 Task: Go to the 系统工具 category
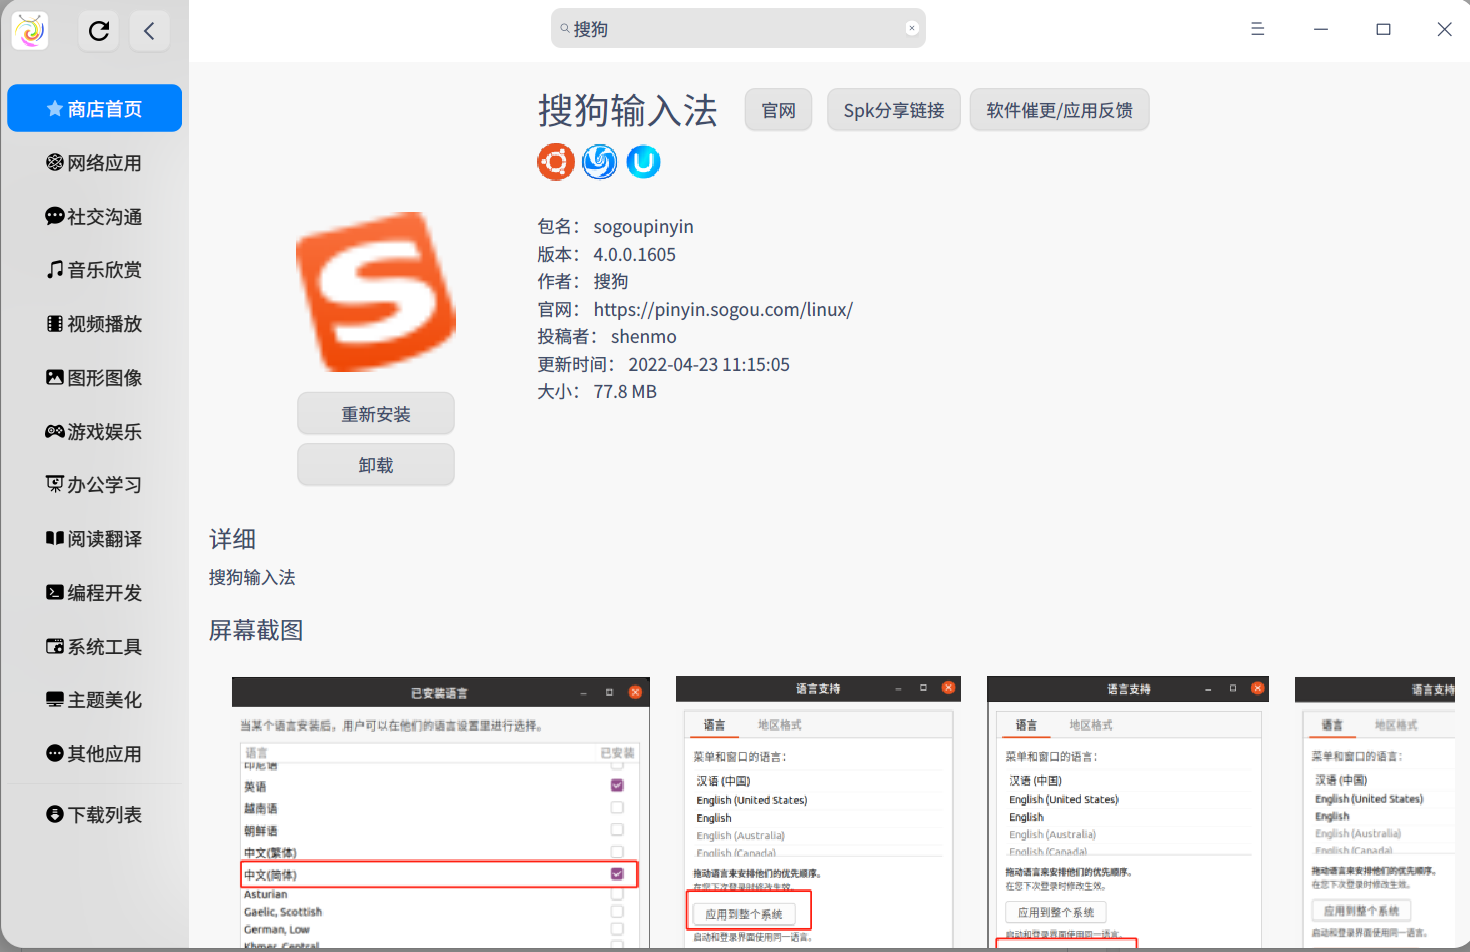click(95, 646)
